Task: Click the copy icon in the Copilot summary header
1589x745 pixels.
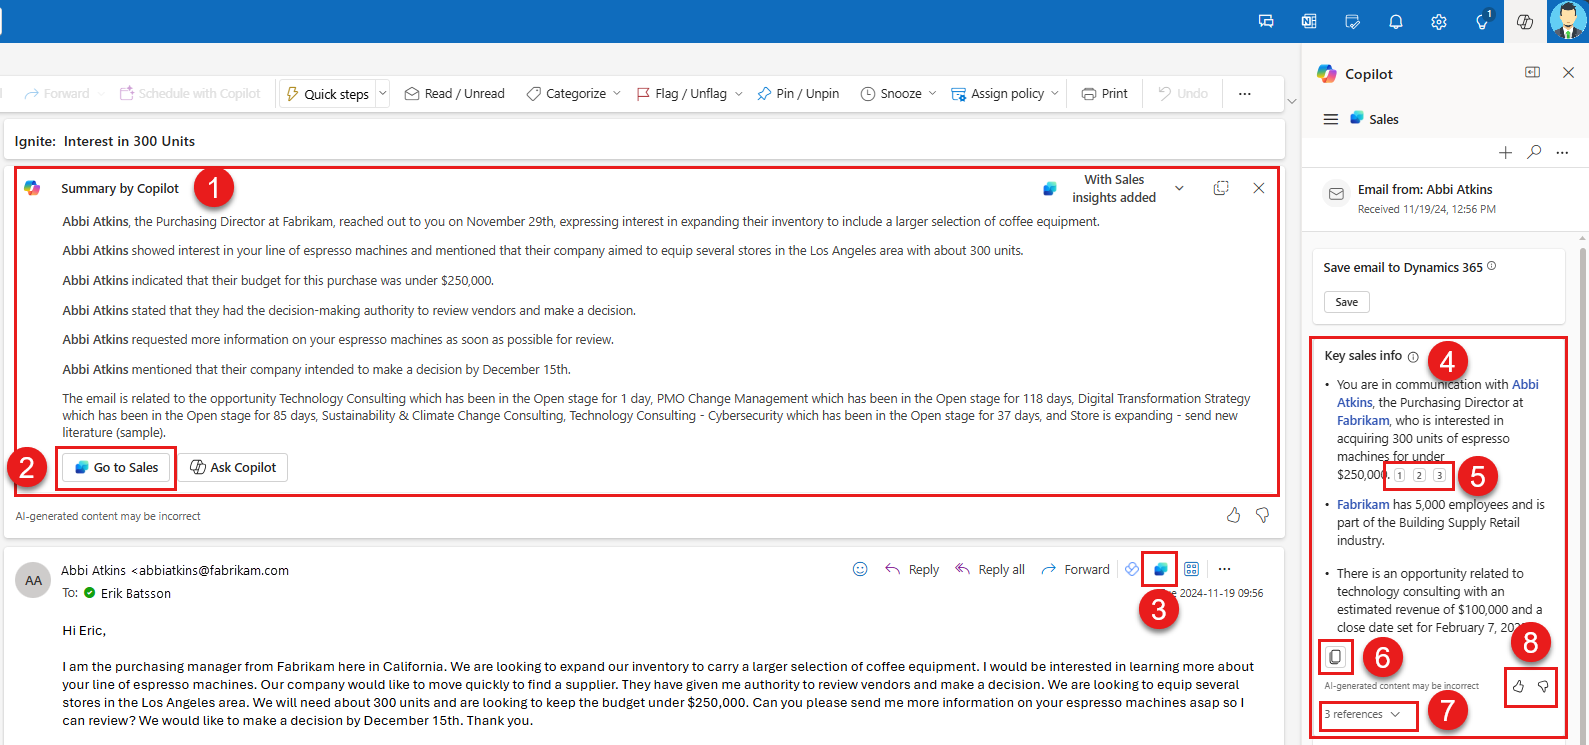Action: click(x=1221, y=188)
